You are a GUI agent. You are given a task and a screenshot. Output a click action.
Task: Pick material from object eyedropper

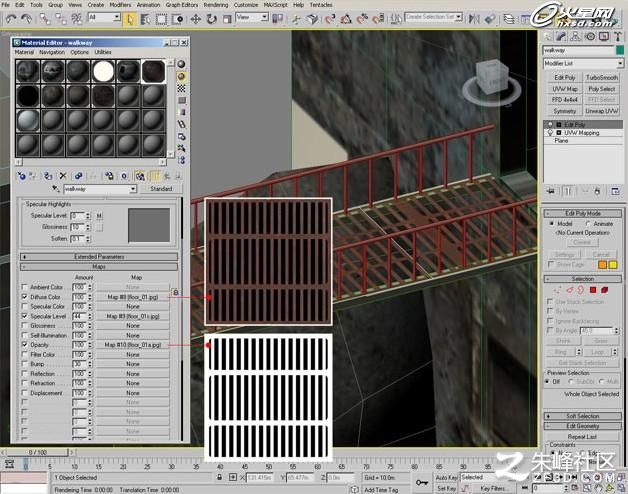(x=55, y=188)
